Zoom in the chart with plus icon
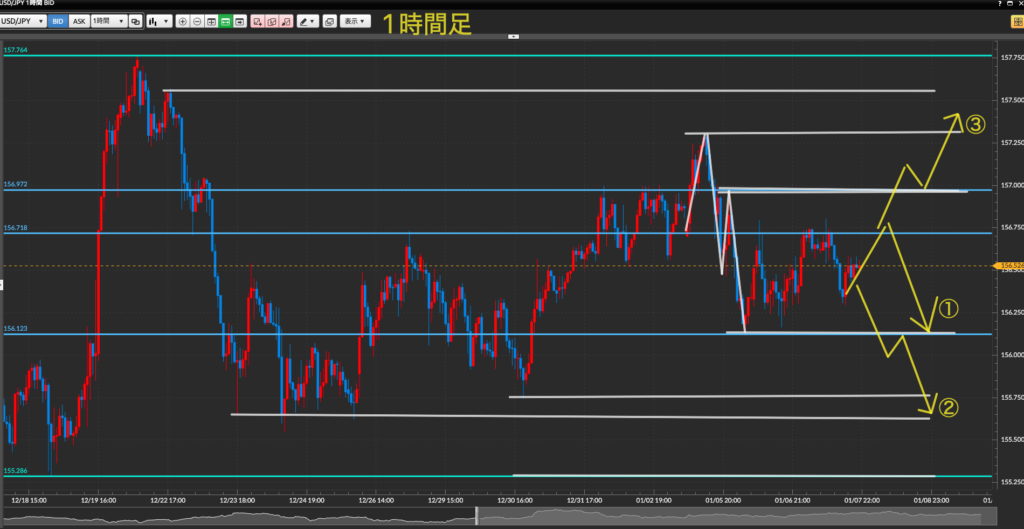This screenshot has height=529, width=1024. point(182,21)
